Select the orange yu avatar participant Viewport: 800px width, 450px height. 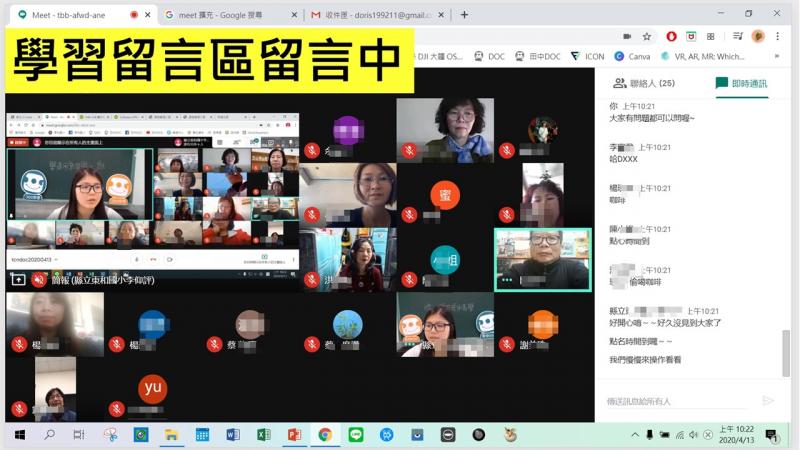tap(153, 388)
